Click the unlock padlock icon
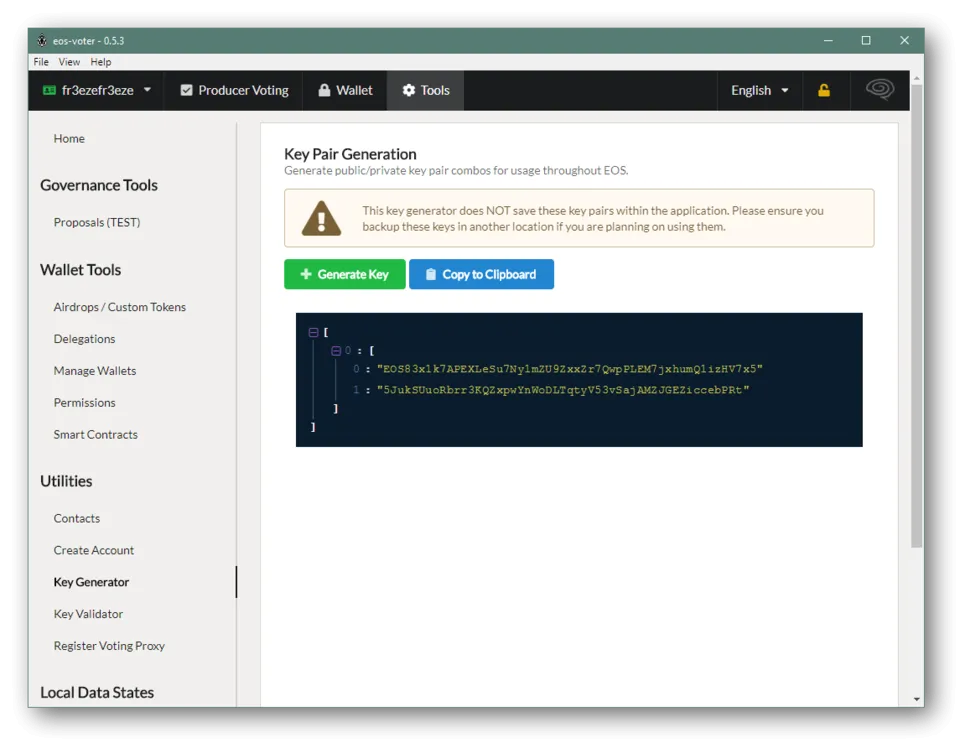The image size is (960, 743). click(x=824, y=91)
